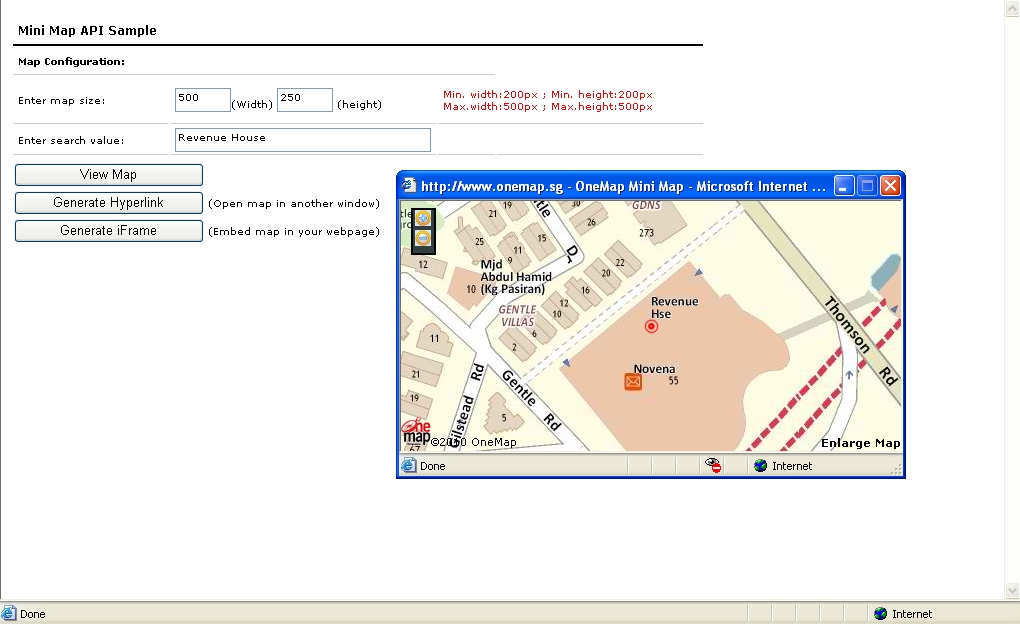Click the red Revenue House location marker
The height and width of the screenshot is (624, 1020).
pos(651,327)
